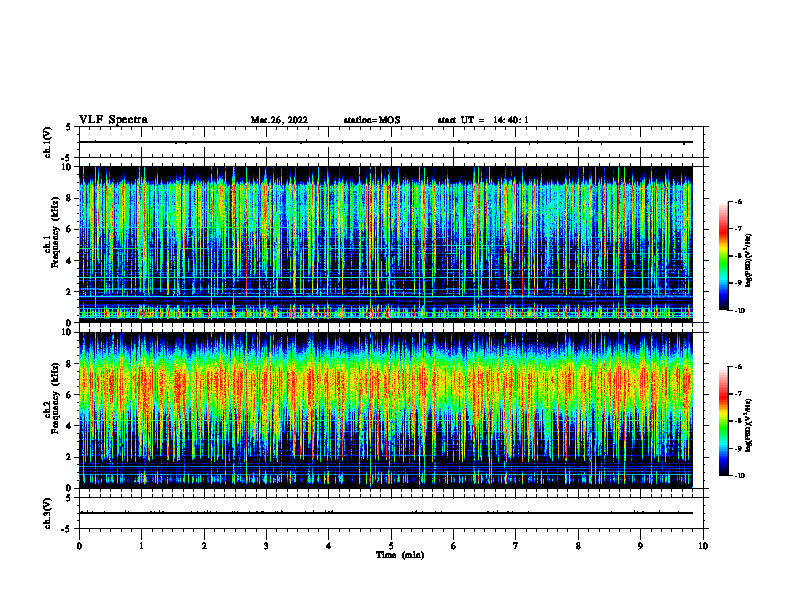
Task: Click time axis tick label '0'
Action: [79, 546]
